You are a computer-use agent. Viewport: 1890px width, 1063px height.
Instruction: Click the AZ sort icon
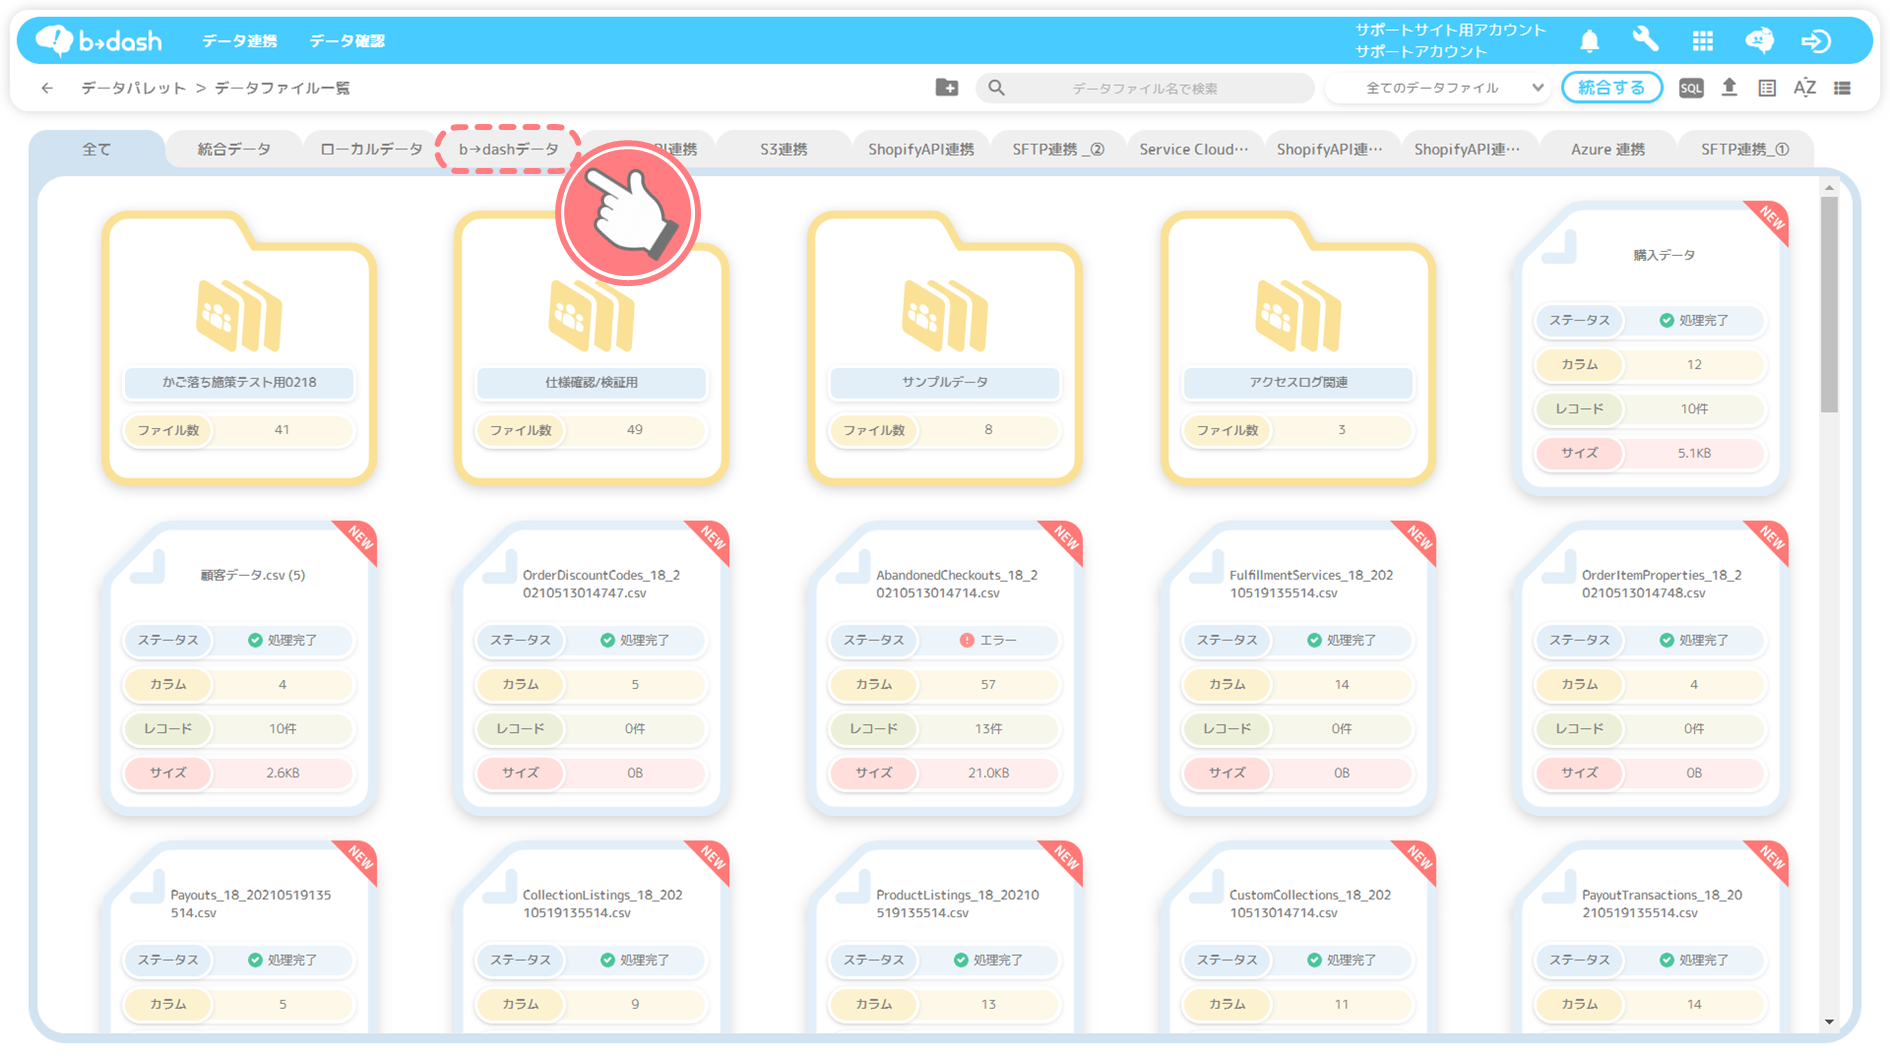[1805, 88]
